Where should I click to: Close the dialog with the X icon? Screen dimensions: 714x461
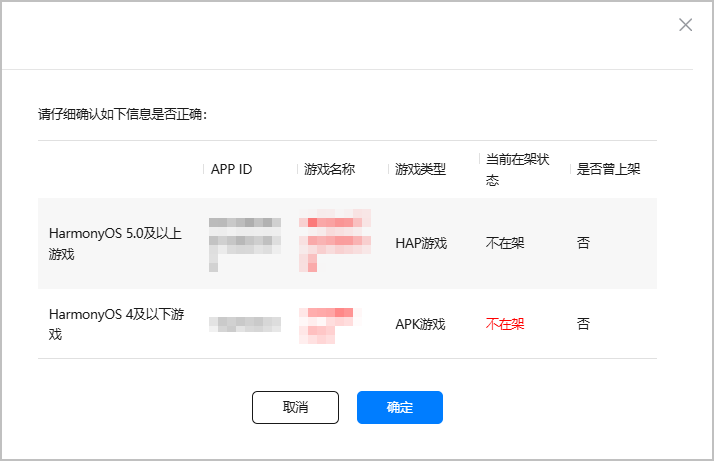(685, 25)
